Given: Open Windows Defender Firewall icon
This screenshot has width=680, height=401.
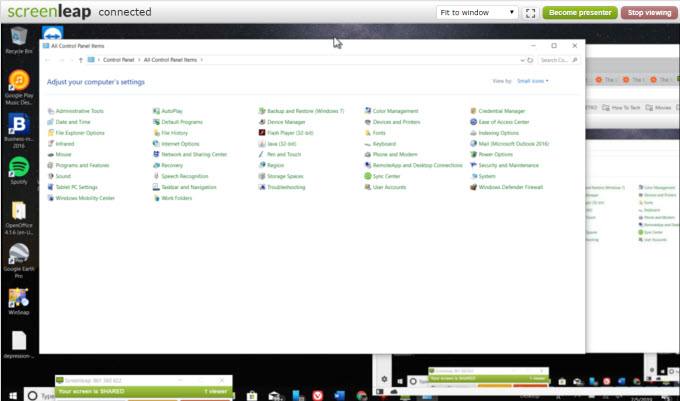Looking at the screenshot, I should point(474,187).
